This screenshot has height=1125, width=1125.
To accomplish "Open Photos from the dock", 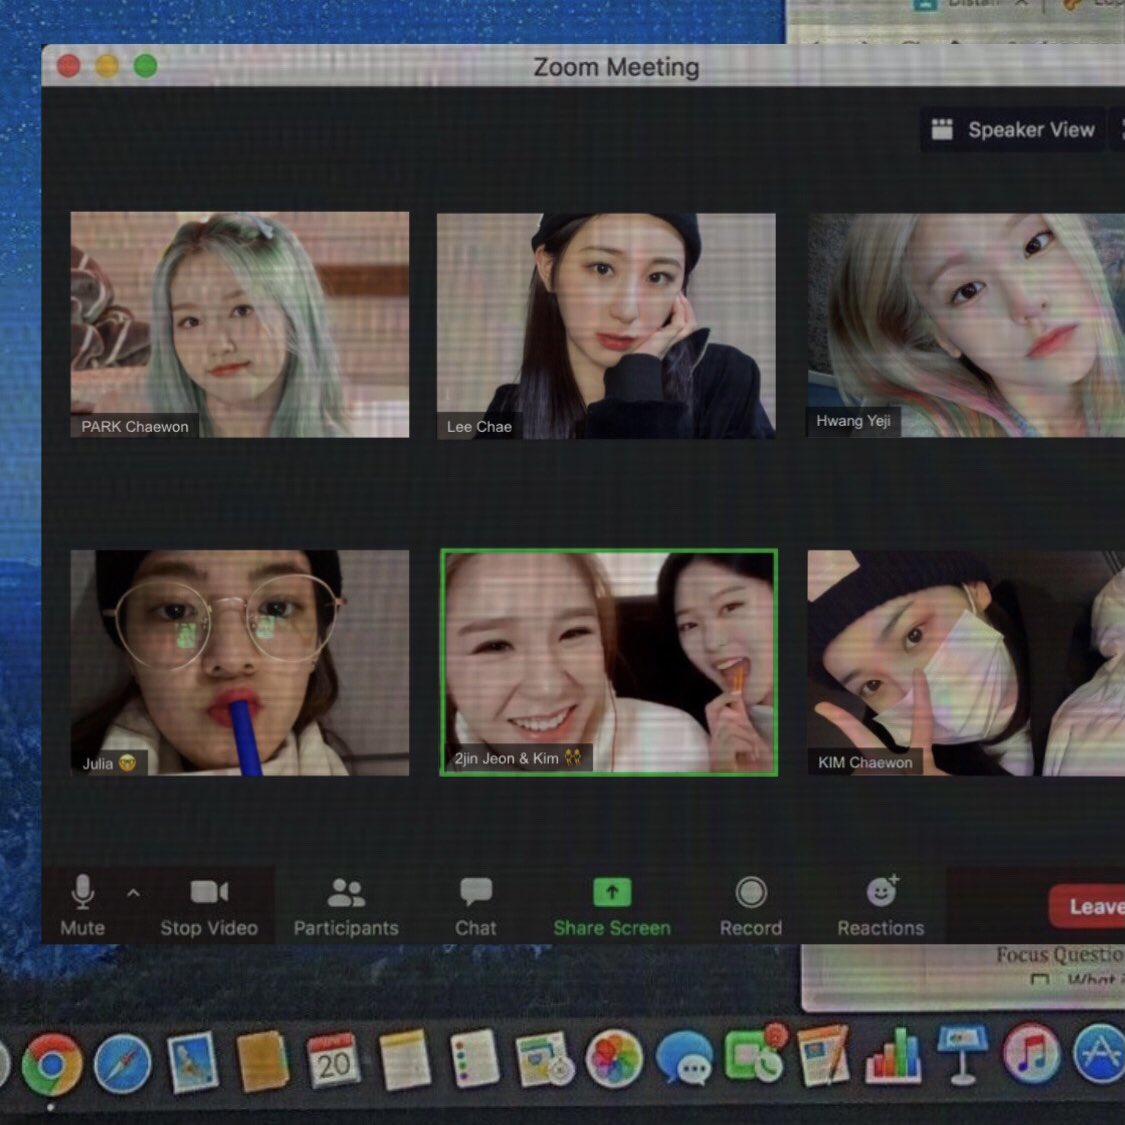I will point(613,1058).
